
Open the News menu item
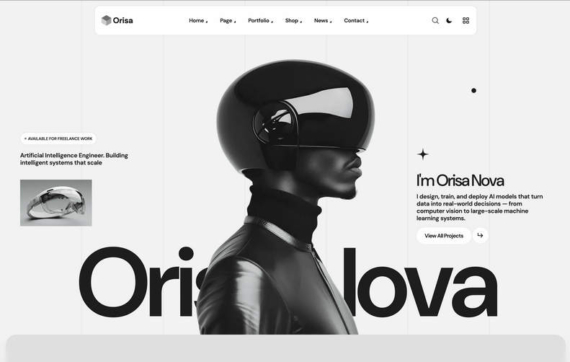323,20
